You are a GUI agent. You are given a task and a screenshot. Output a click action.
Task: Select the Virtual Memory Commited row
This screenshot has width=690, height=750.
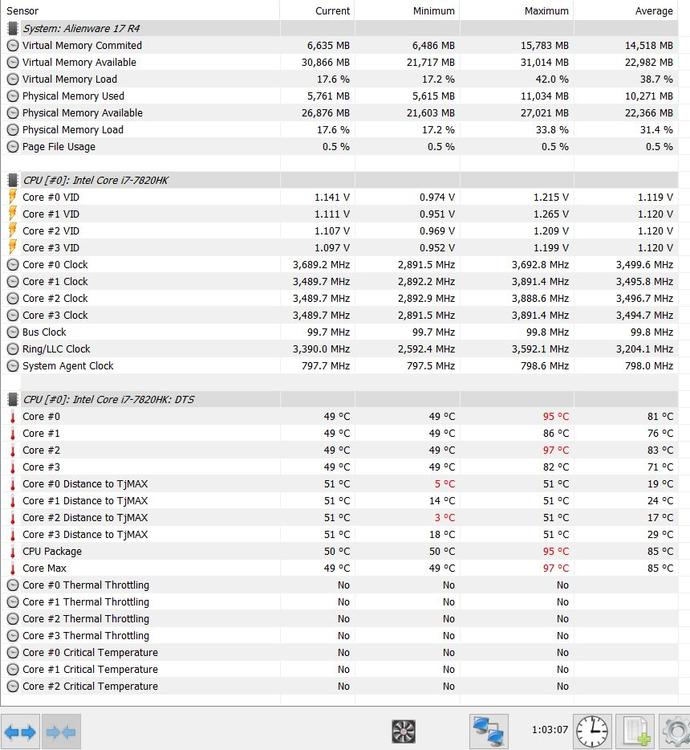tap(82, 45)
